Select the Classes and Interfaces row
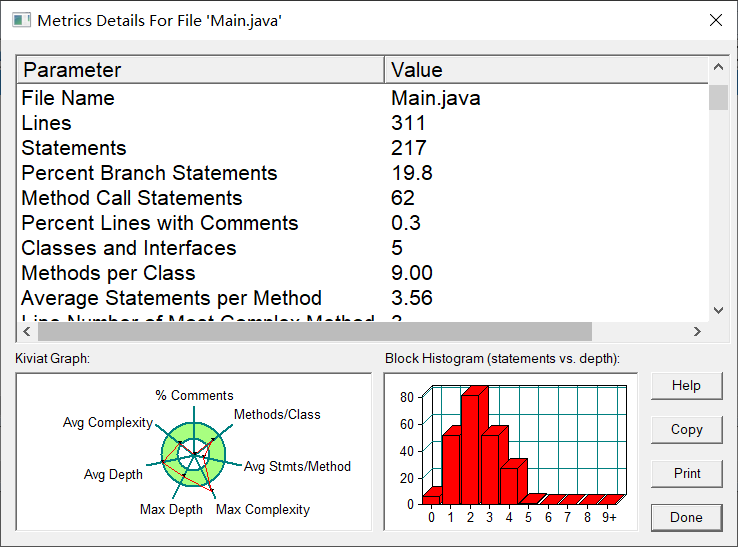738x547 pixels. point(362,248)
